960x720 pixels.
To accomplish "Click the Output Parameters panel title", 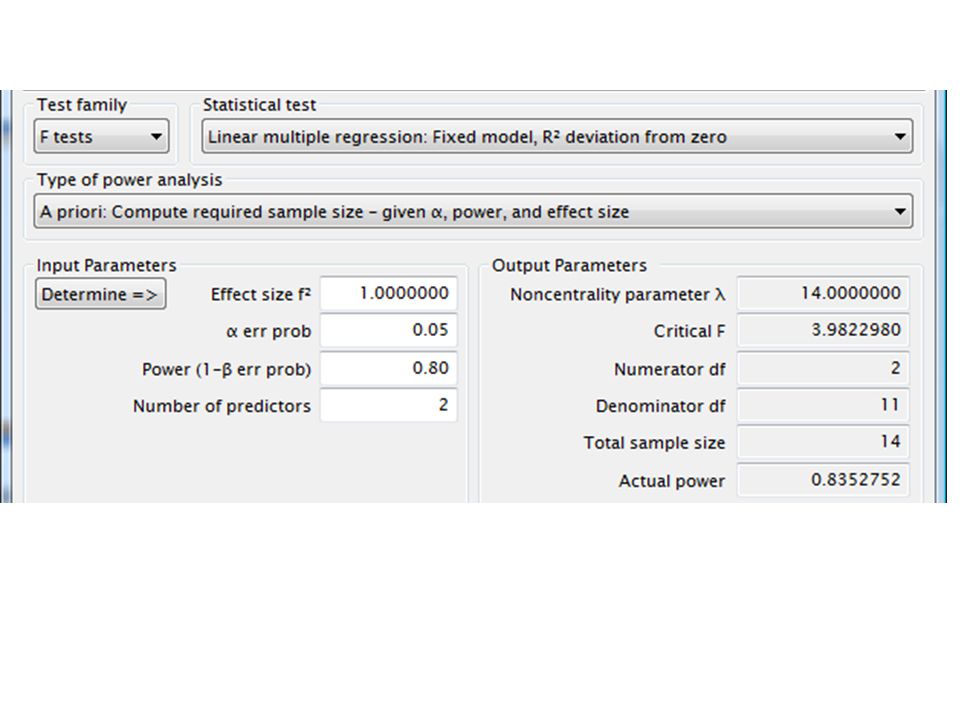I will 569,265.
